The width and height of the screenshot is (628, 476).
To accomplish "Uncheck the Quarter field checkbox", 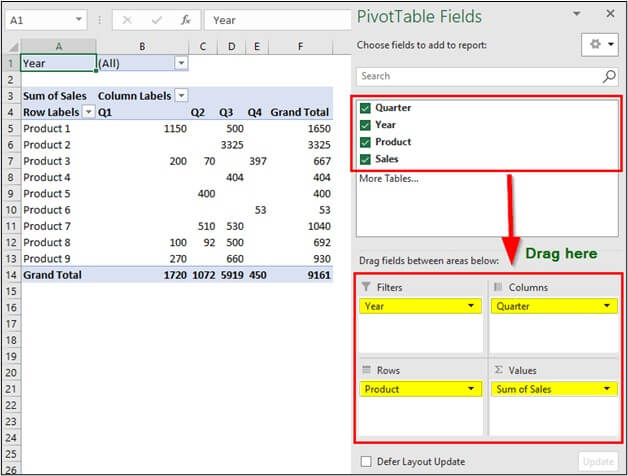I will pyautogui.click(x=365, y=108).
